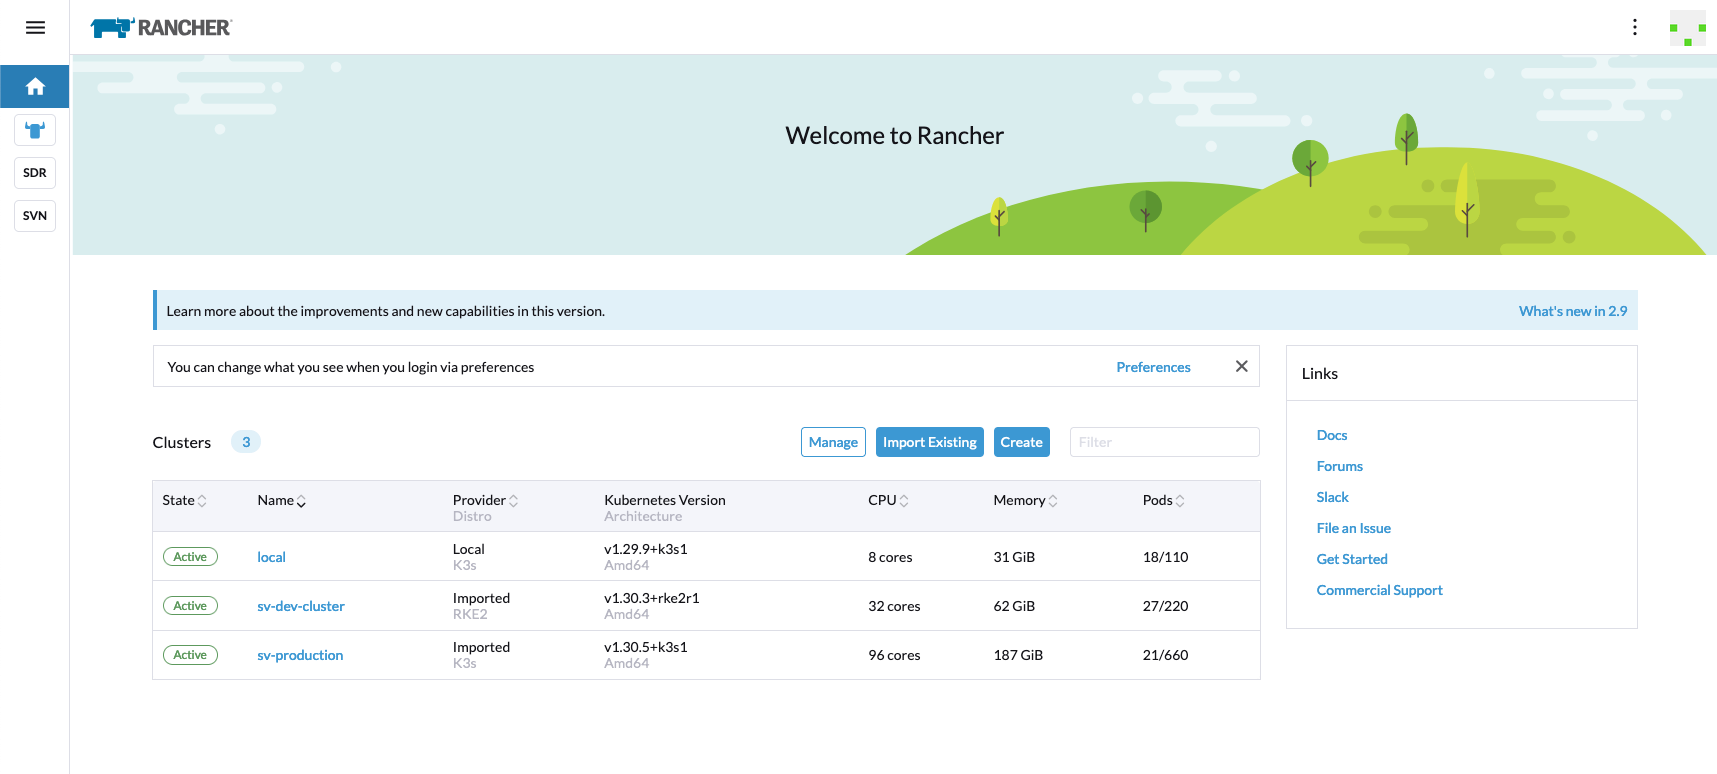The width and height of the screenshot is (1717, 774).
Task: Open the Preferences link
Action: [x=1154, y=367]
